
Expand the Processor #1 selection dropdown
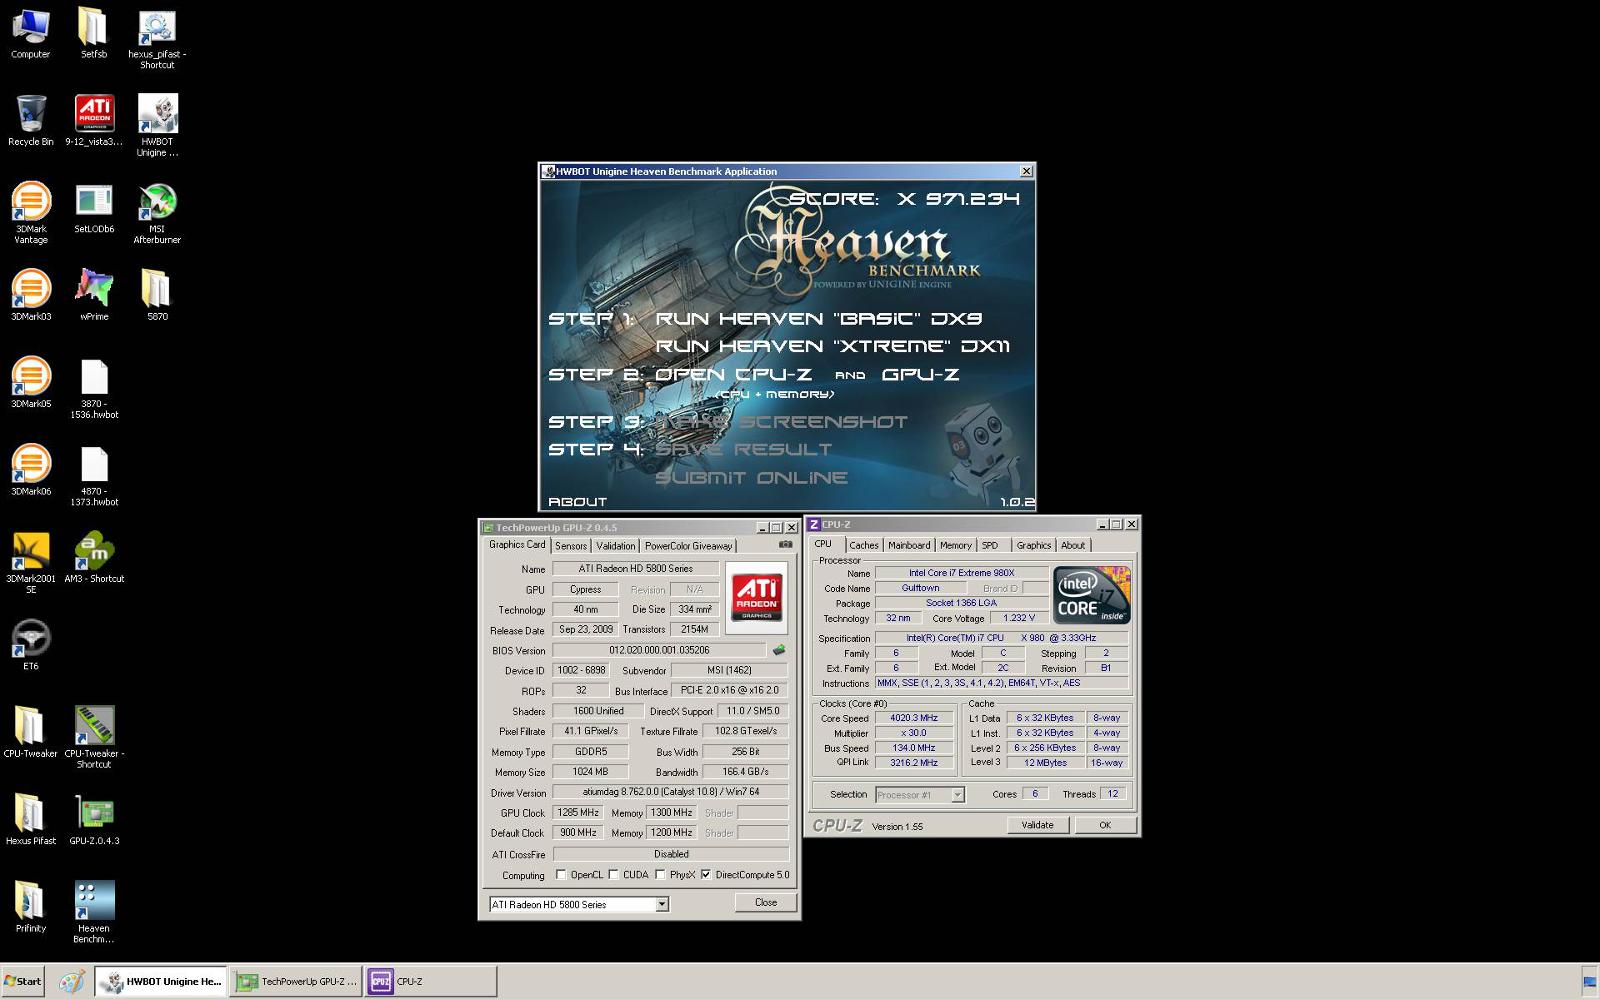point(957,795)
